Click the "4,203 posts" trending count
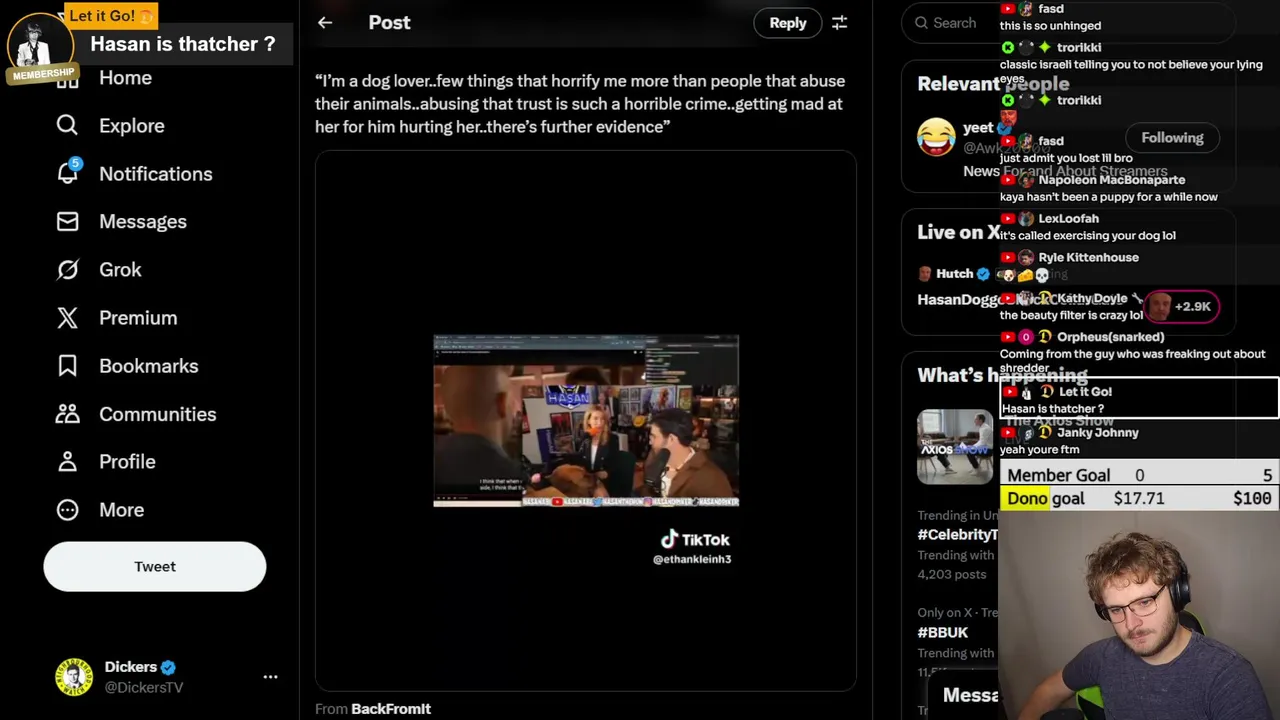 coord(952,574)
